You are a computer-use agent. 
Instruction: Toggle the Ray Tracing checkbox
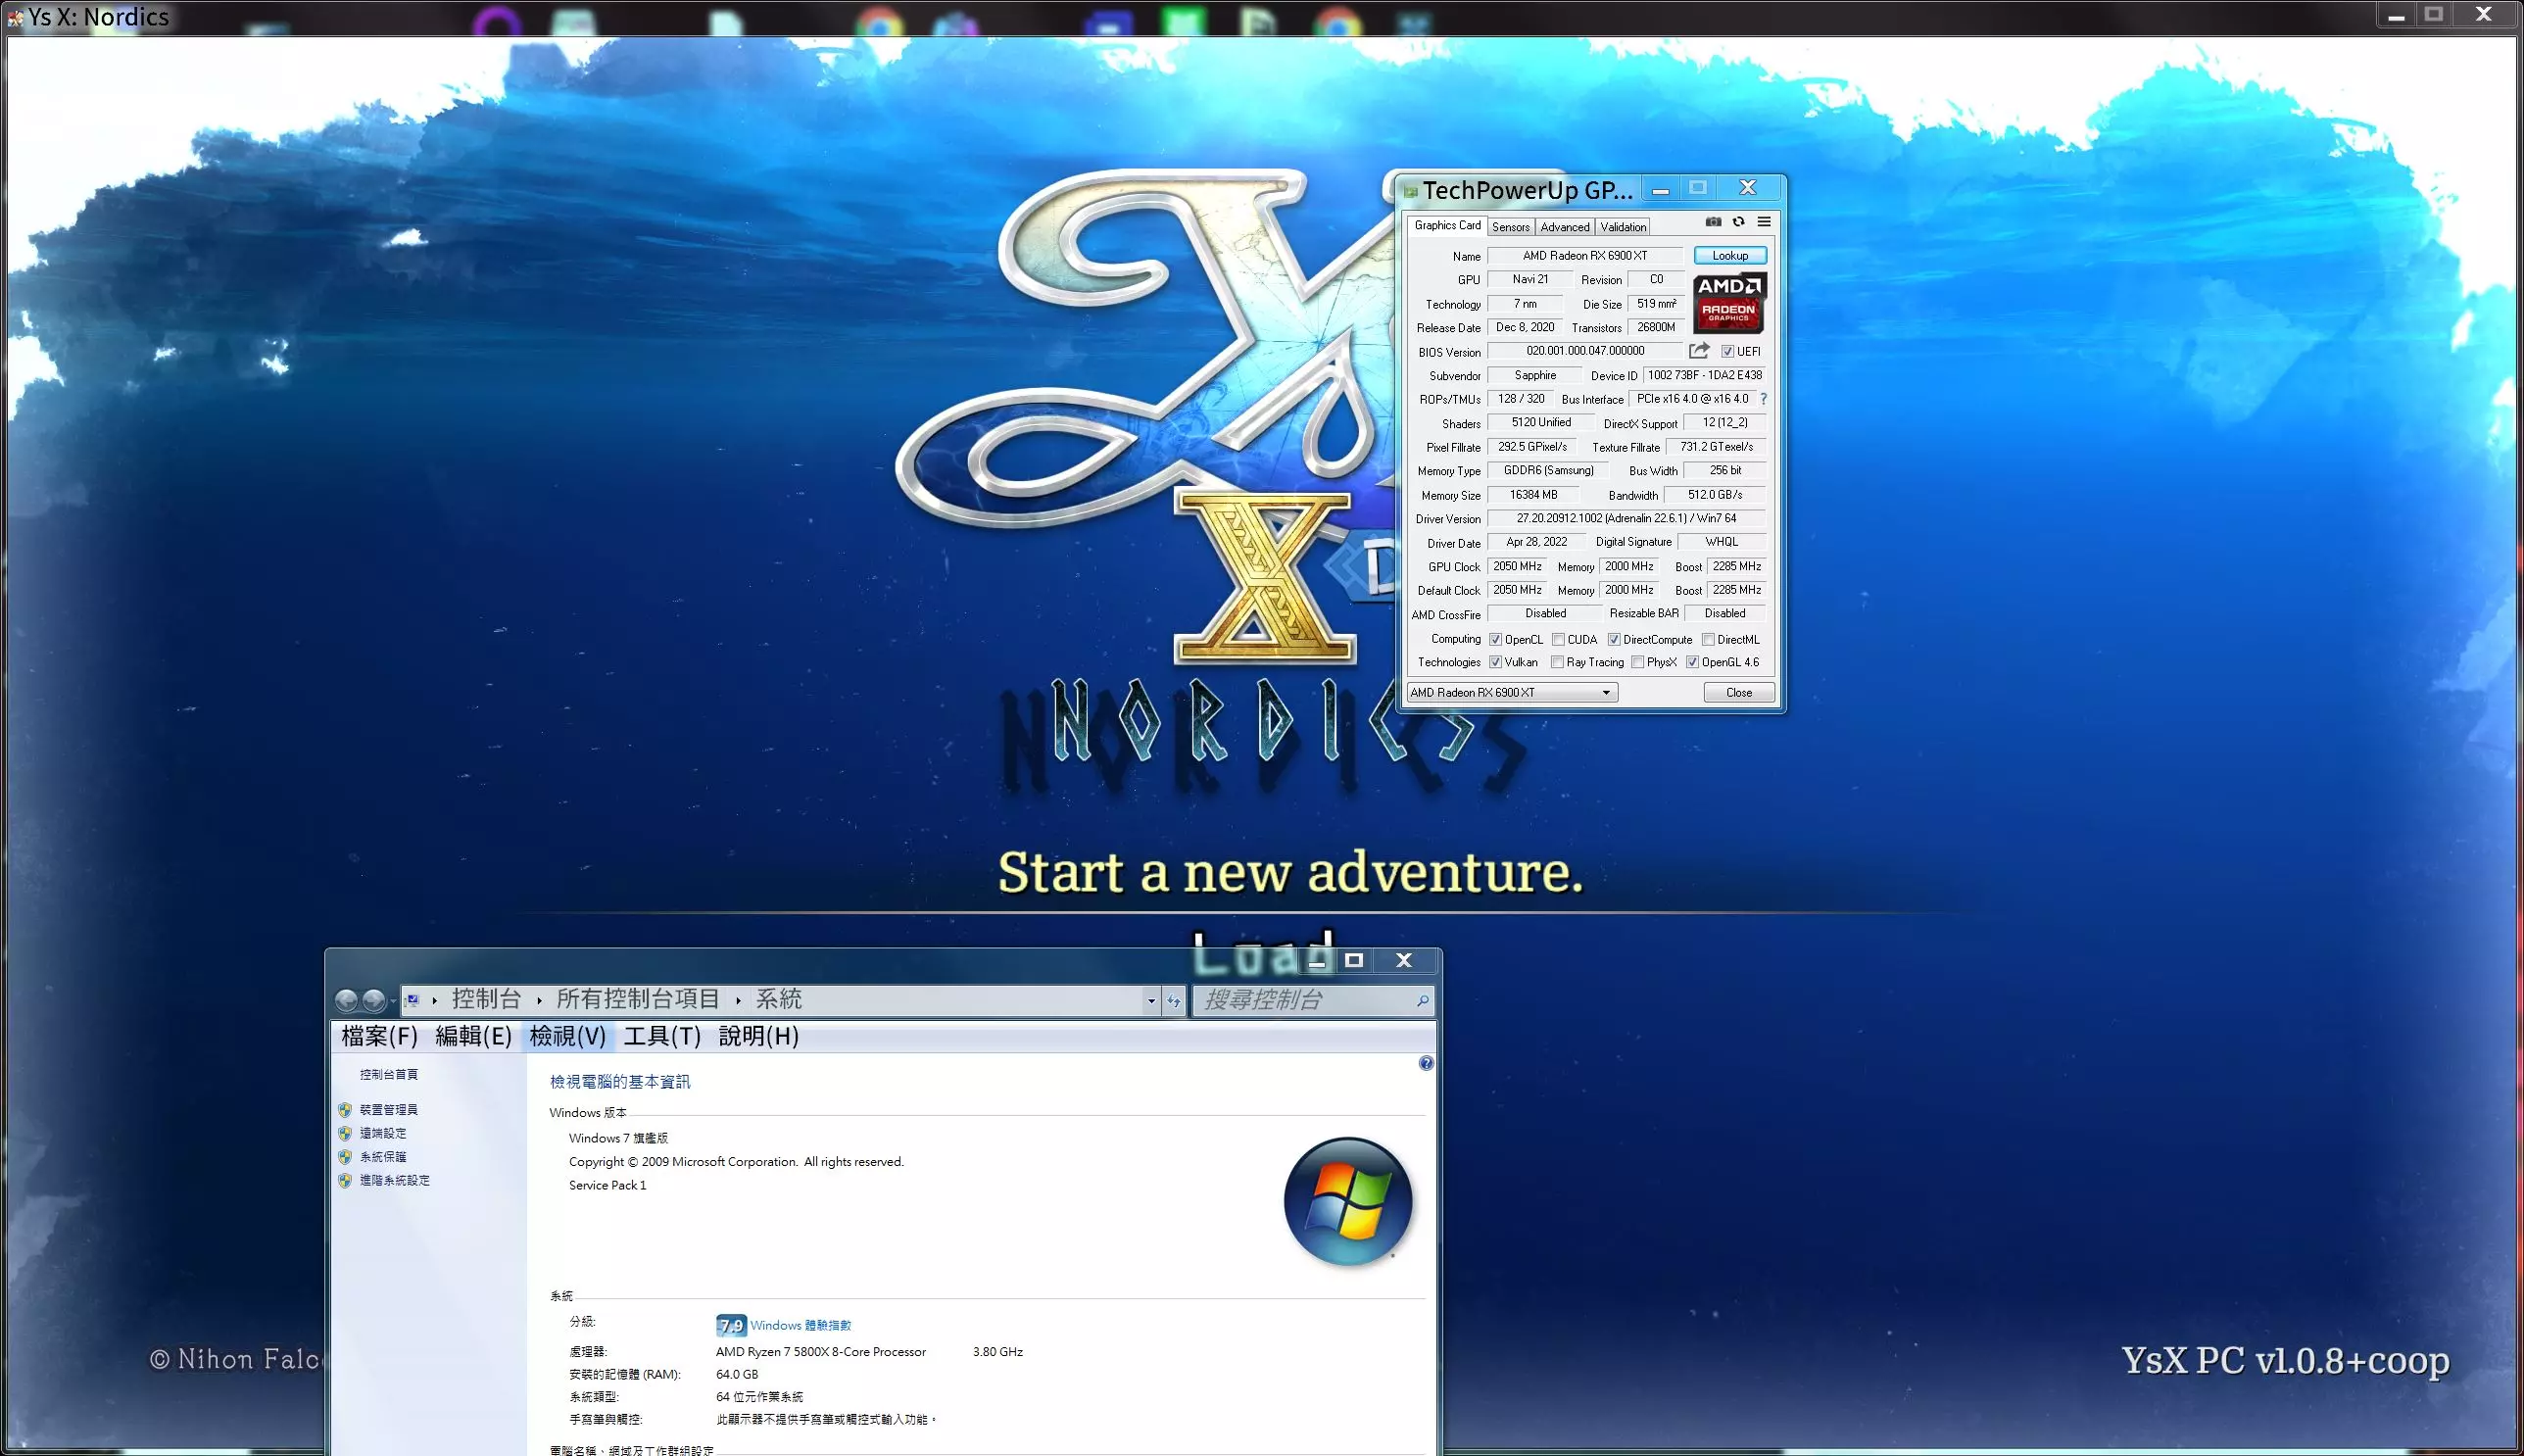[x=1557, y=663]
